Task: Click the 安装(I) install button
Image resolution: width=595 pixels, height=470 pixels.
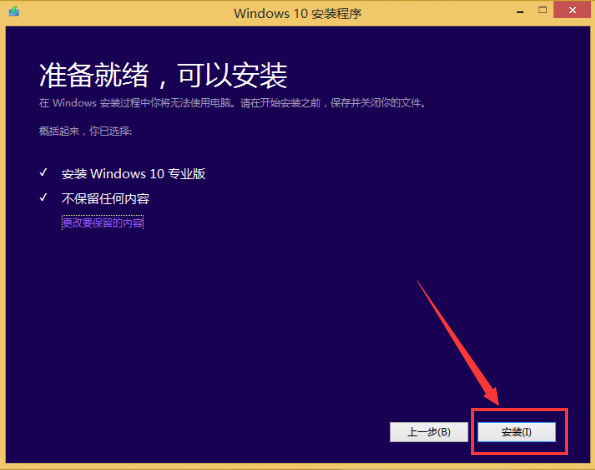Action: pos(516,432)
